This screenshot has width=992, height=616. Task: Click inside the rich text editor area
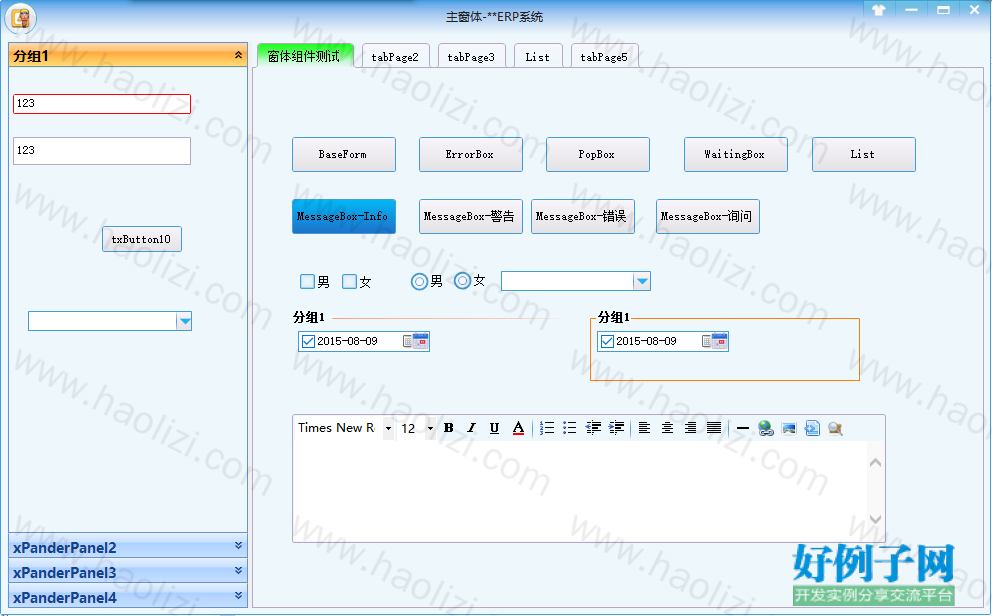579,490
